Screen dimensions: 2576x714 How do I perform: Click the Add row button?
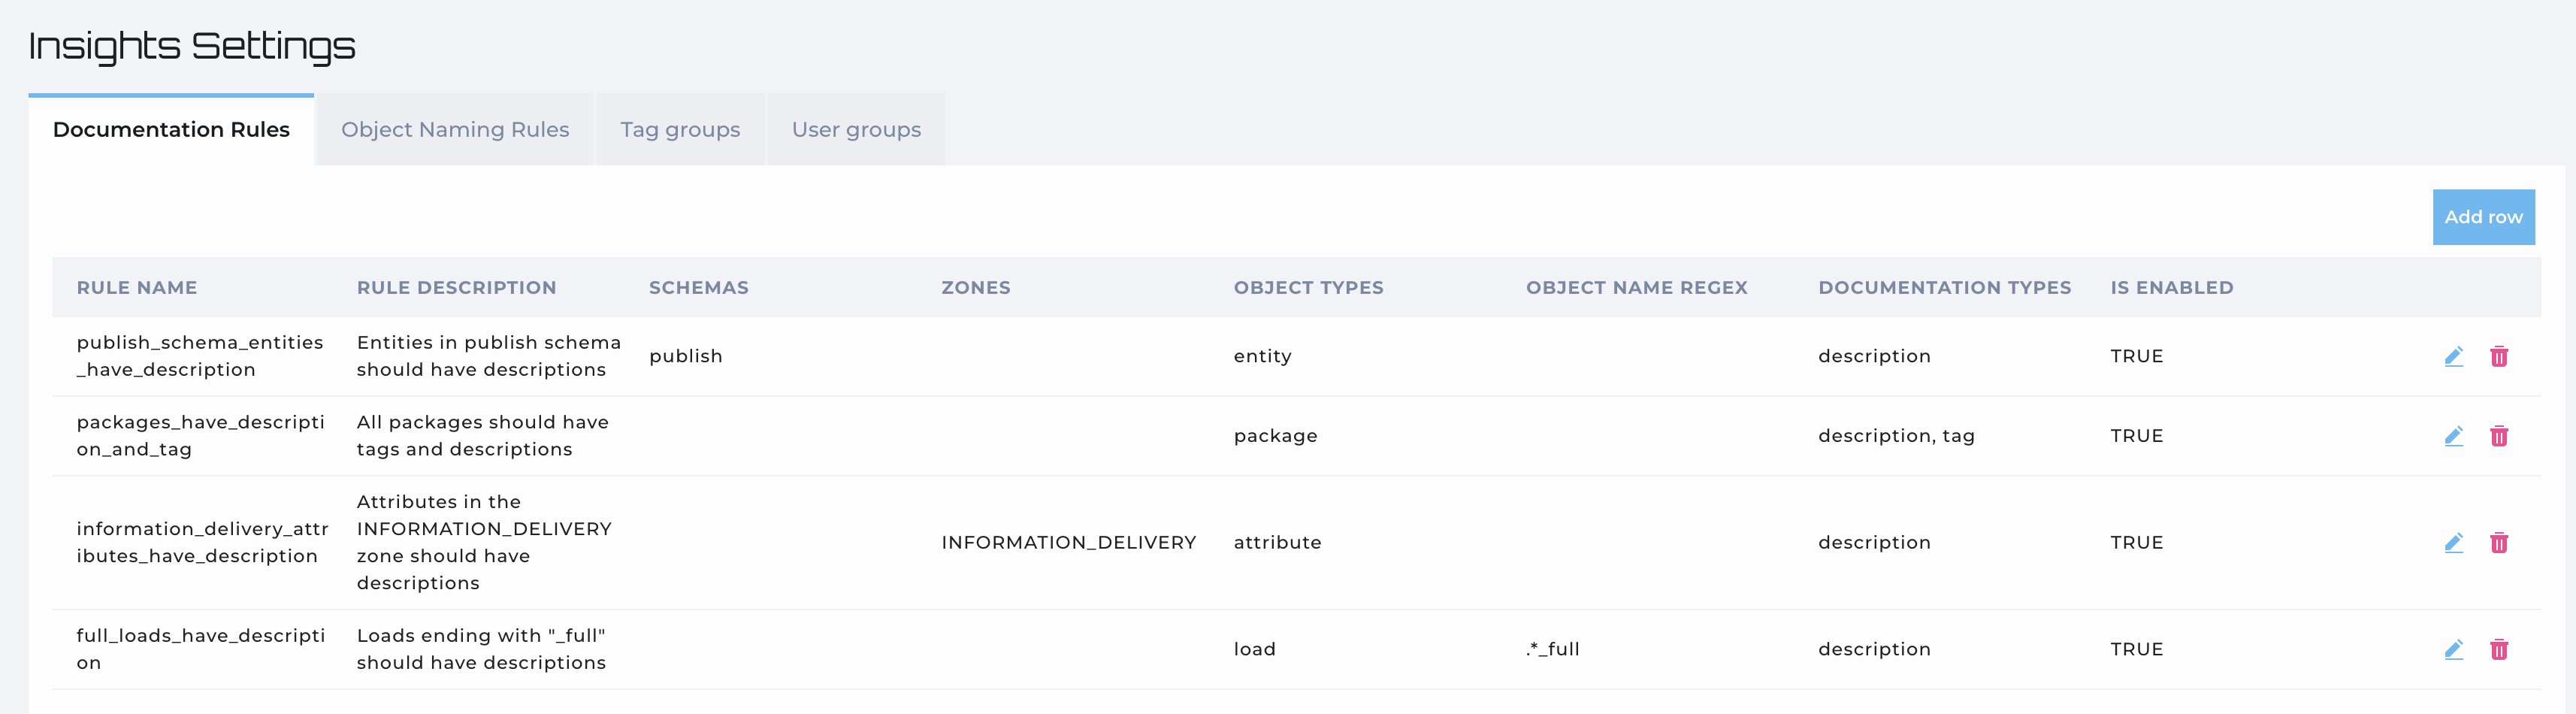[2483, 216]
